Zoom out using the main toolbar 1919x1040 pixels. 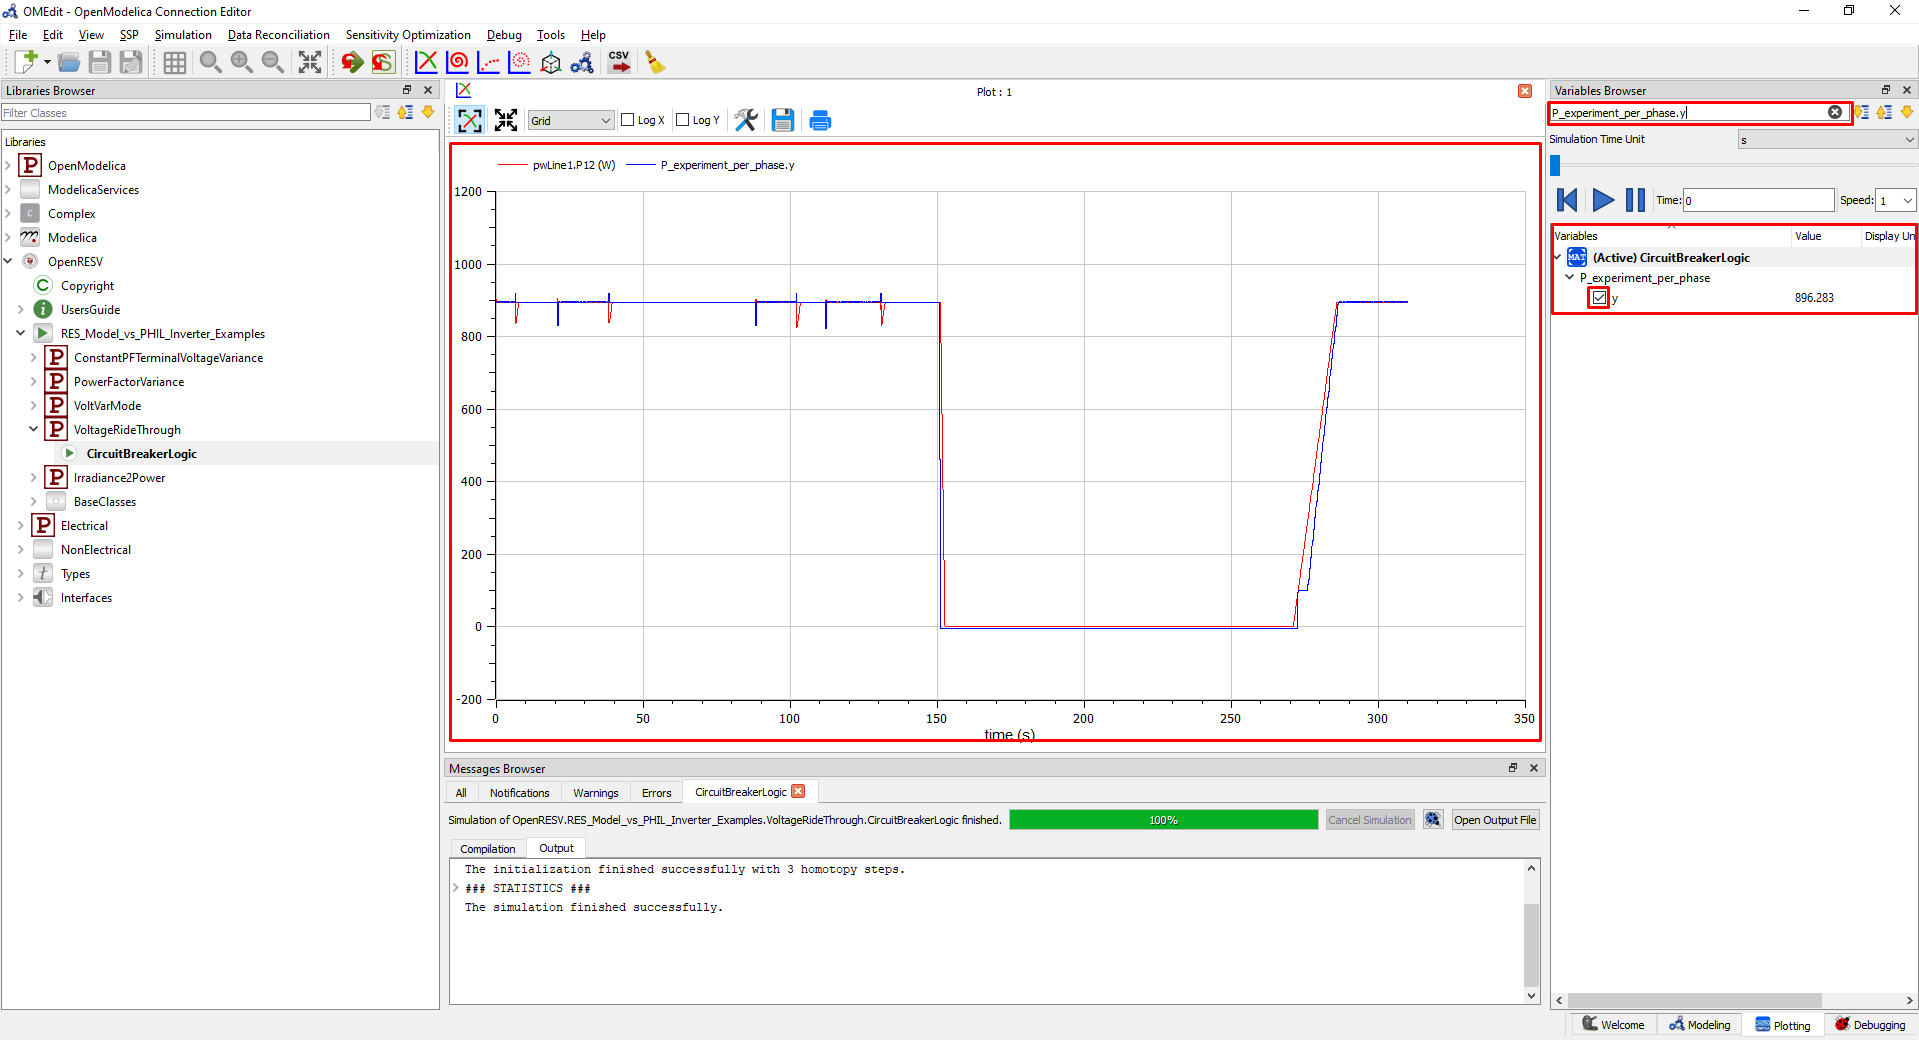[272, 62]
